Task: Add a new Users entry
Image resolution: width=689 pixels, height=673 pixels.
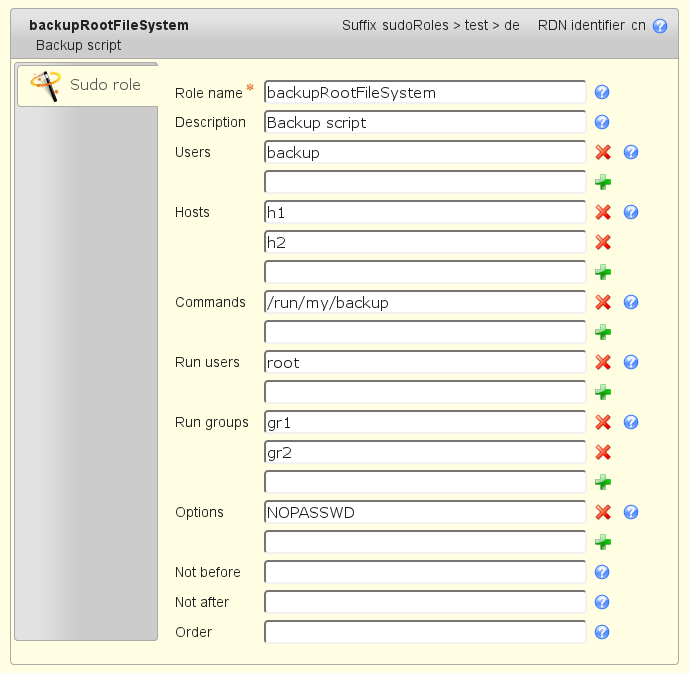Action: click(603, 182)
